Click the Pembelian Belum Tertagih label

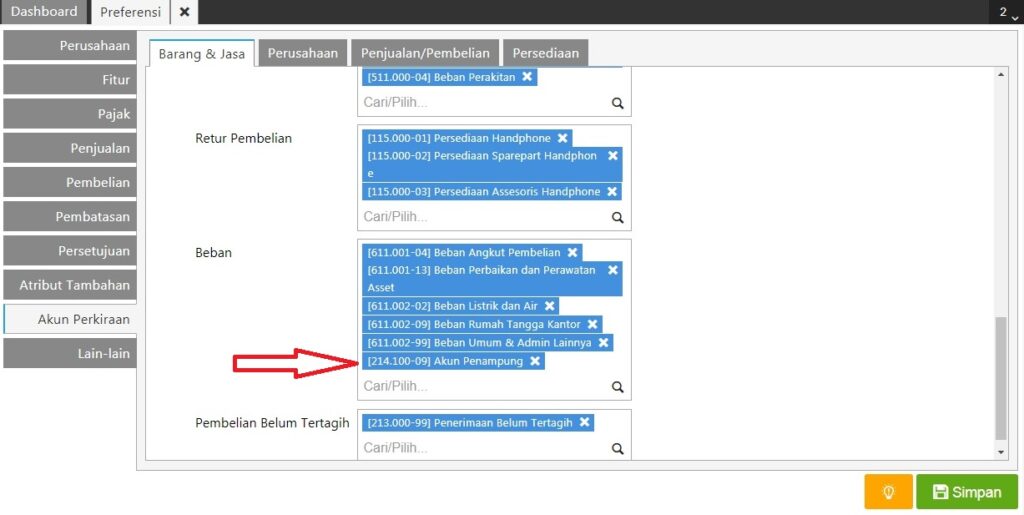(272, 423)
